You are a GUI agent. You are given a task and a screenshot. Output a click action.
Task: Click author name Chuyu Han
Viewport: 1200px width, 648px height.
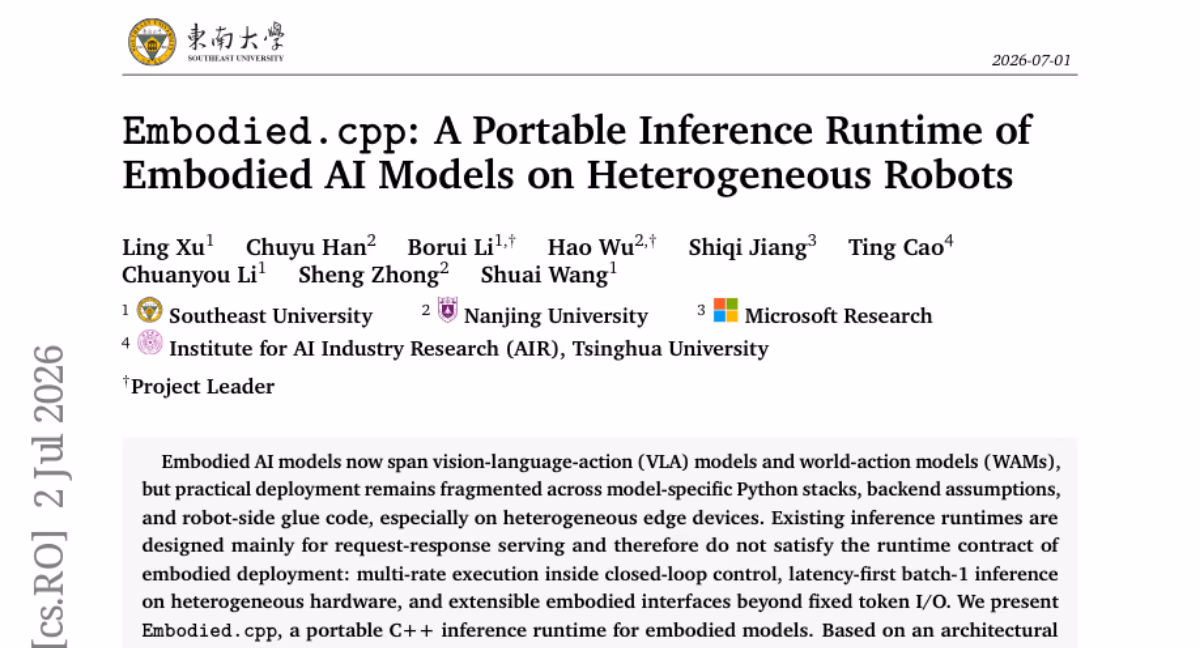pyautogui.click(x=306, y=247)
